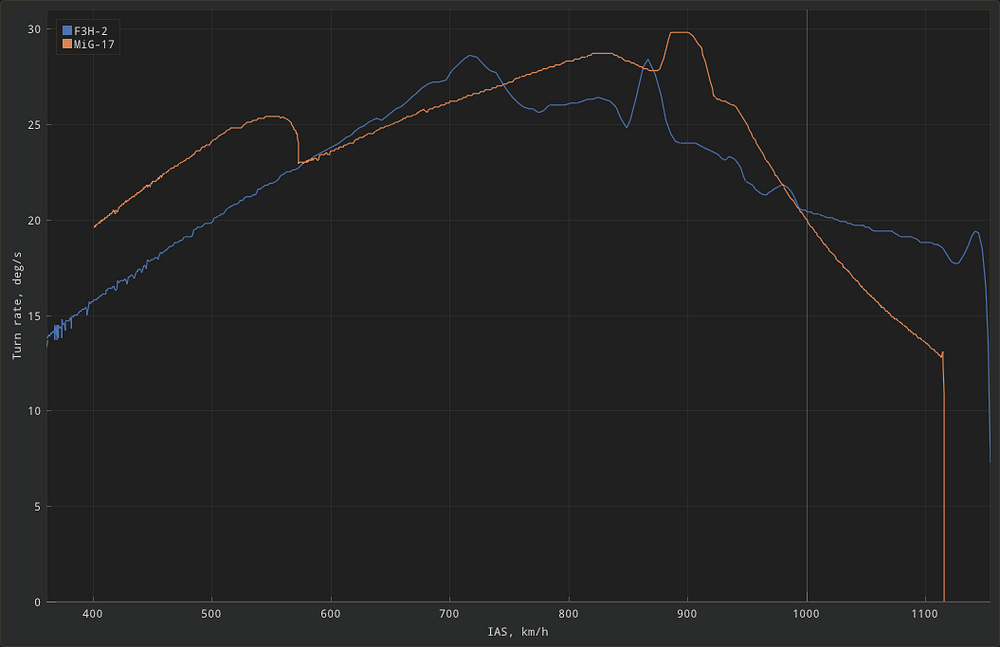The image size is (1000, 647).
Task: Click the 'Turn rate, deg/s' y-axis title
Action: pos(17,305)
